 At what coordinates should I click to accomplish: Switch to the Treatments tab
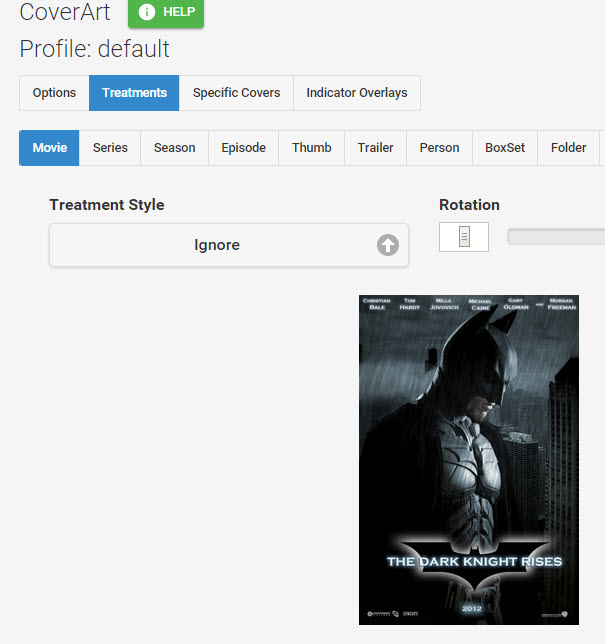[134, 93]
